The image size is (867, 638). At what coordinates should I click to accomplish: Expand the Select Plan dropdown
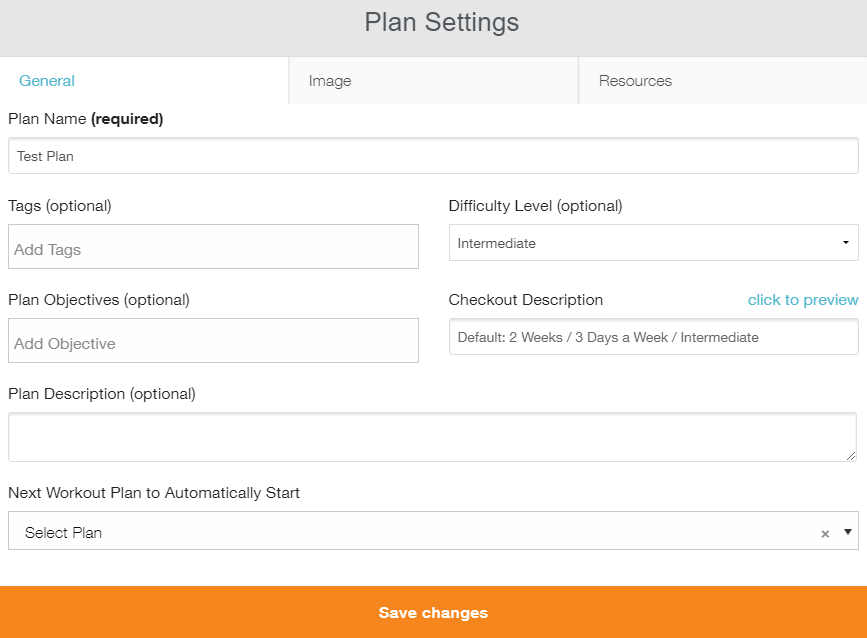tap(849, 532)
